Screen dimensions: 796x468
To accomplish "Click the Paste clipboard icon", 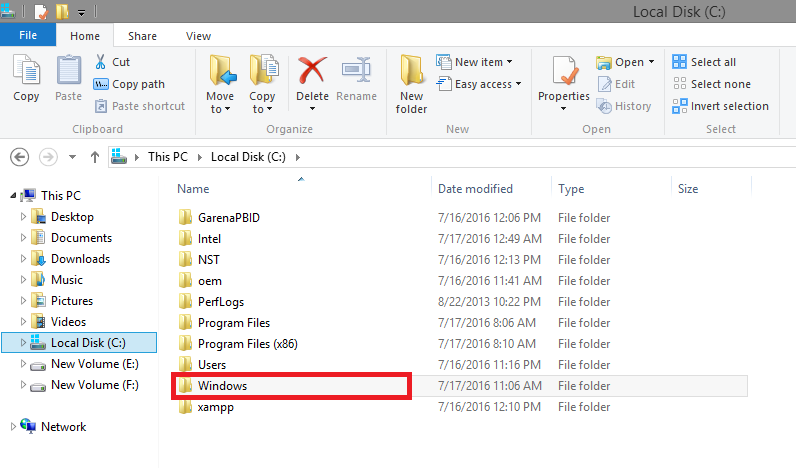I will pos(69,70).
